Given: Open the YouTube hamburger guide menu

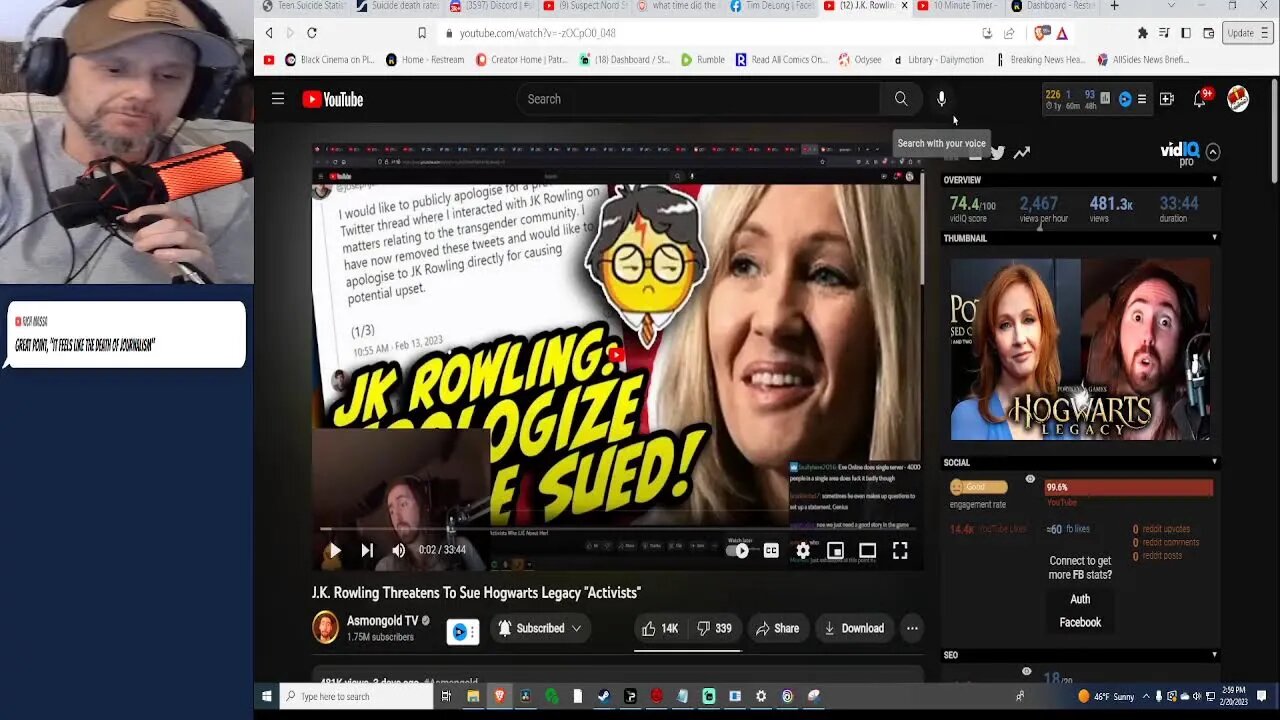Looking at the screenshot, I should coord(278,99).
